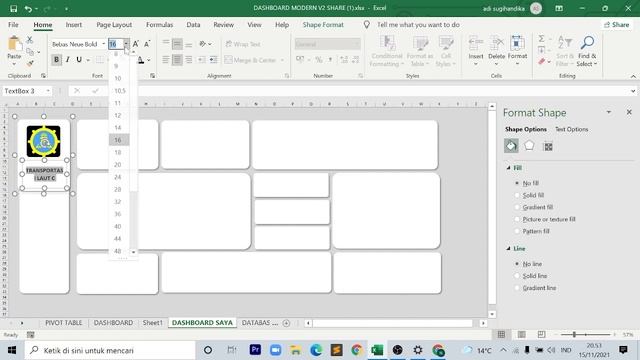Click the Clear eraser icon in Editing
Screen dimensions: 640x360
542,62
